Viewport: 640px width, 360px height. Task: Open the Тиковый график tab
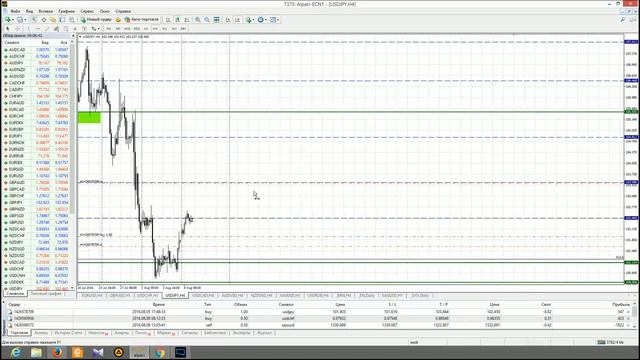tap(46, 293)
